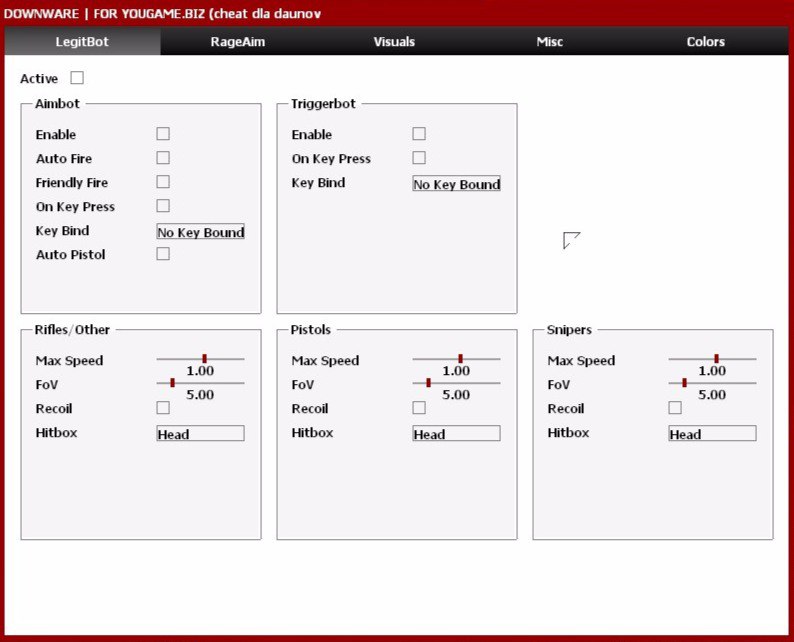Switch to the RageAim tab

point(237,42)
